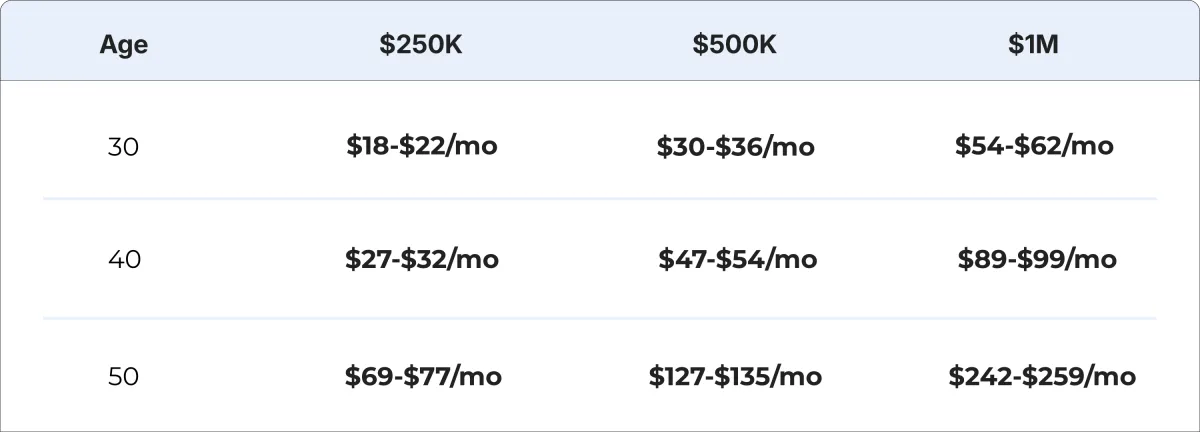
Task: Click the divider between age 40 and 50 rows
Action: pyautogui.click(x=600, y=319)
